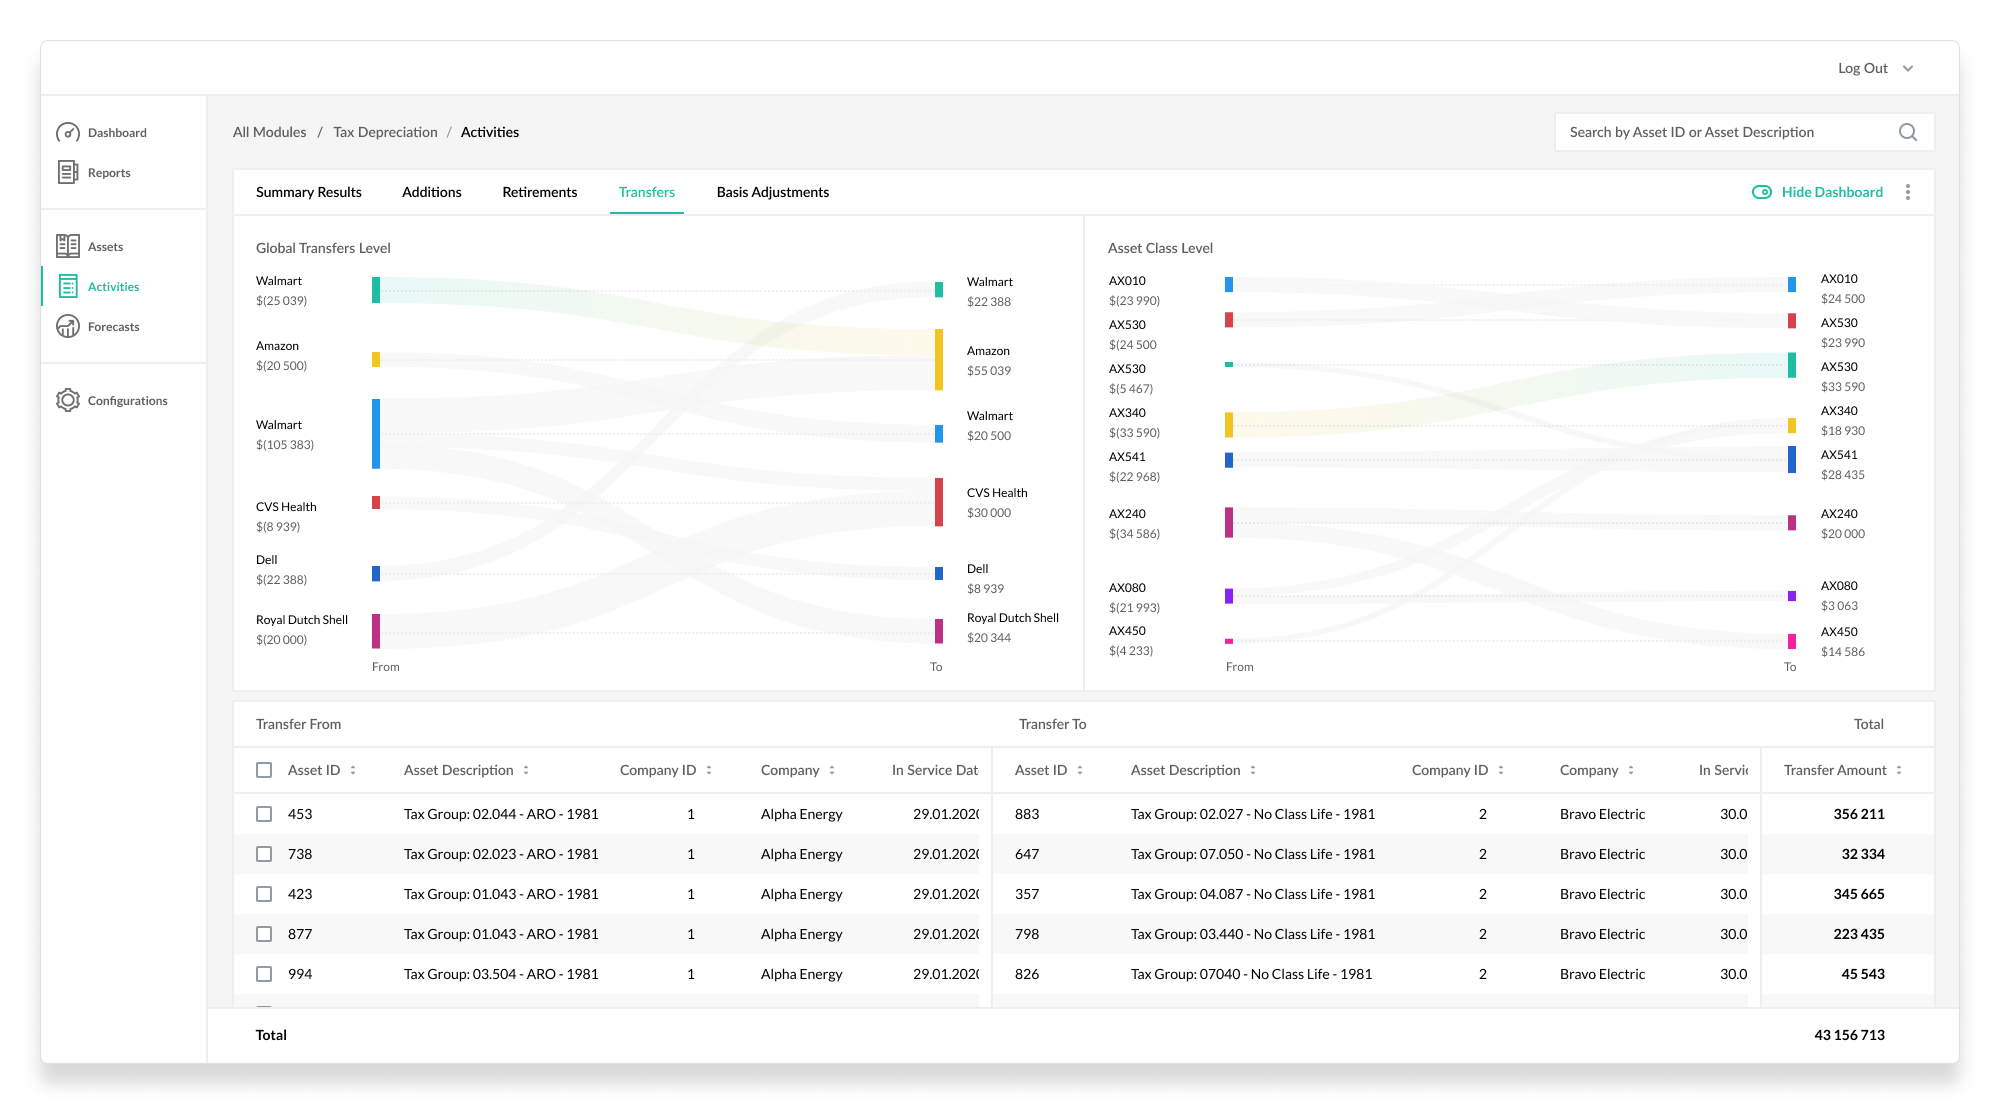Navigate to Tax Depreciation breadcrumb link

coord(385,132)
